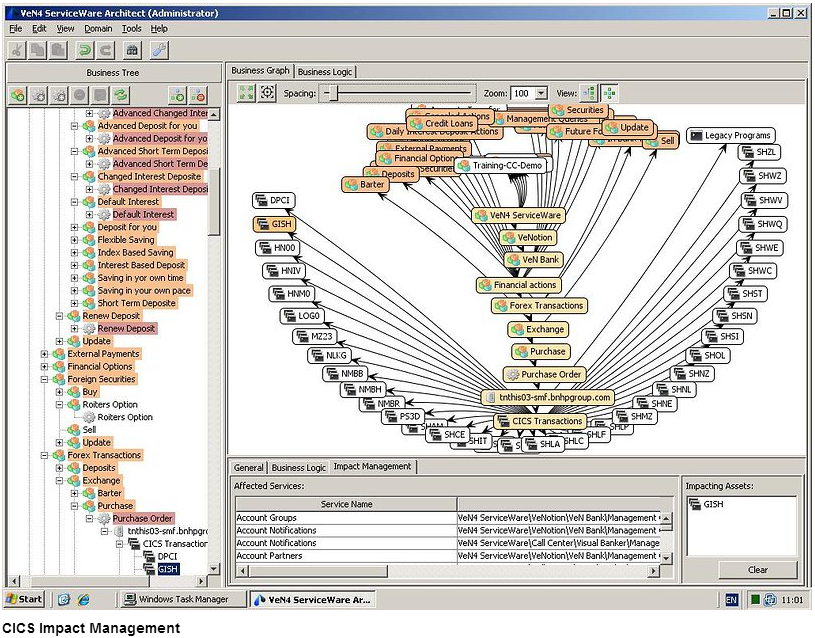
Task: Open the Zoom percentage dropdown
Action: click(541, 93)
